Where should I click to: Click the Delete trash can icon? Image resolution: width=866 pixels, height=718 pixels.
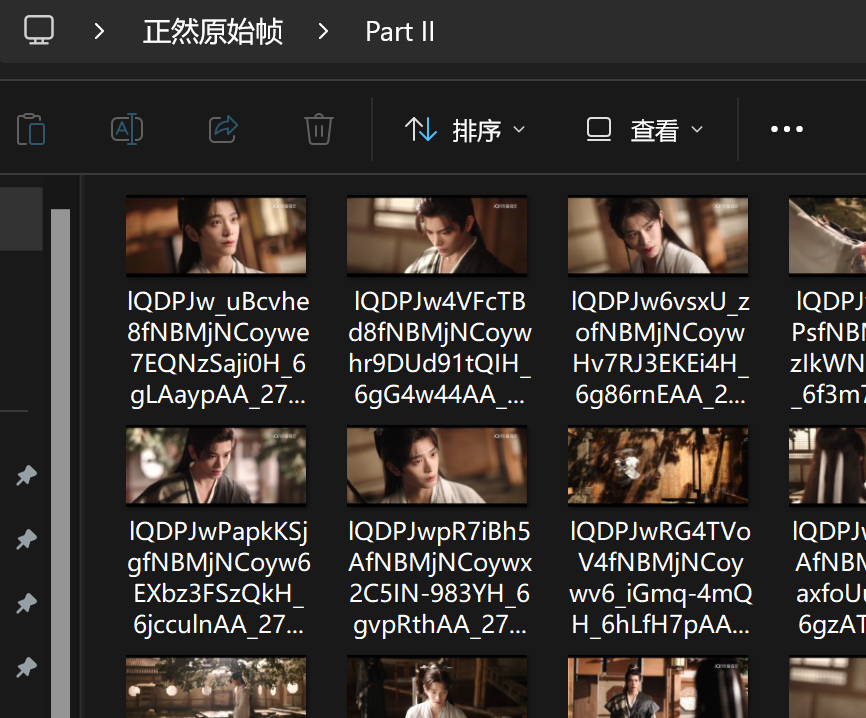[x=319, y=129]
